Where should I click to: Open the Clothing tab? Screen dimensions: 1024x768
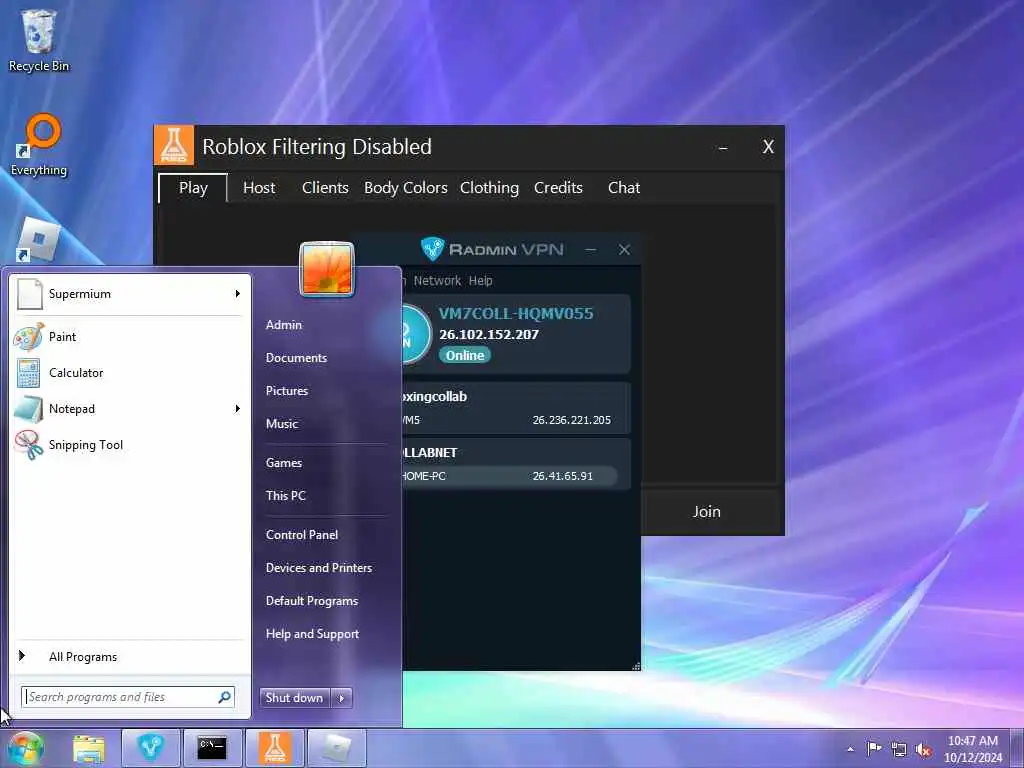489,188
